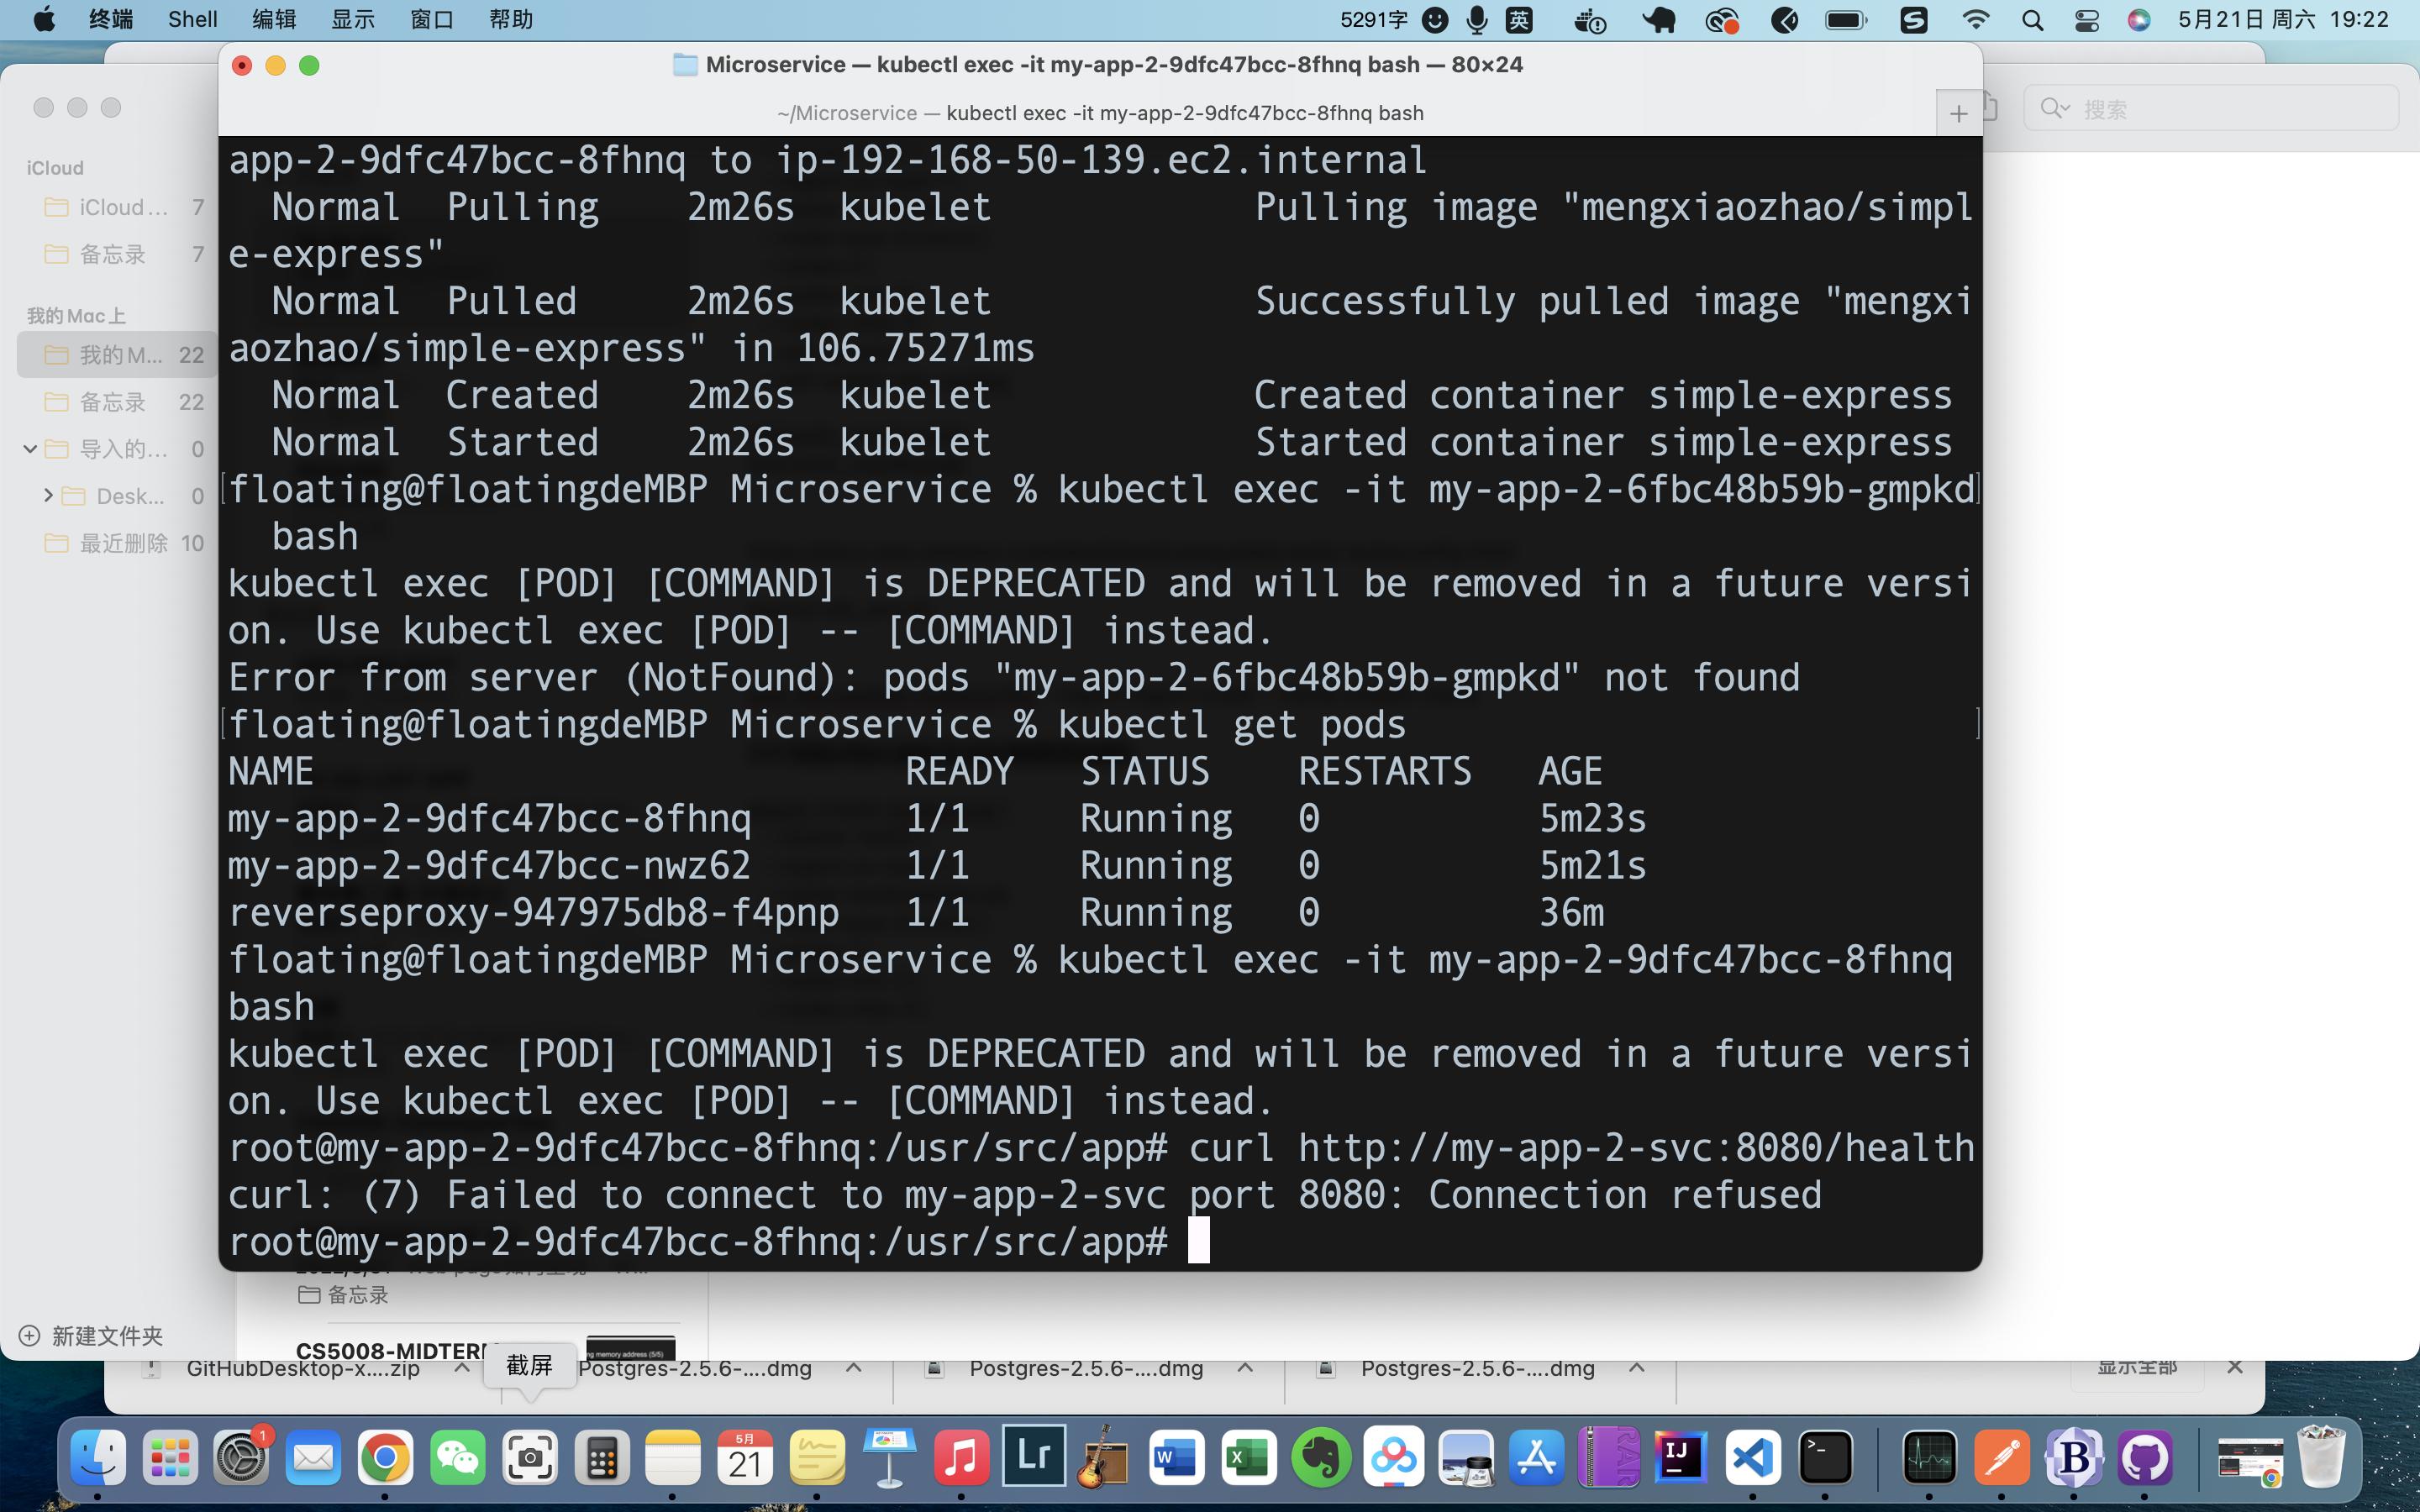Collapse the 导入的... folder chevron in Notes
Screen dimensions: 2420x1512
30,449
